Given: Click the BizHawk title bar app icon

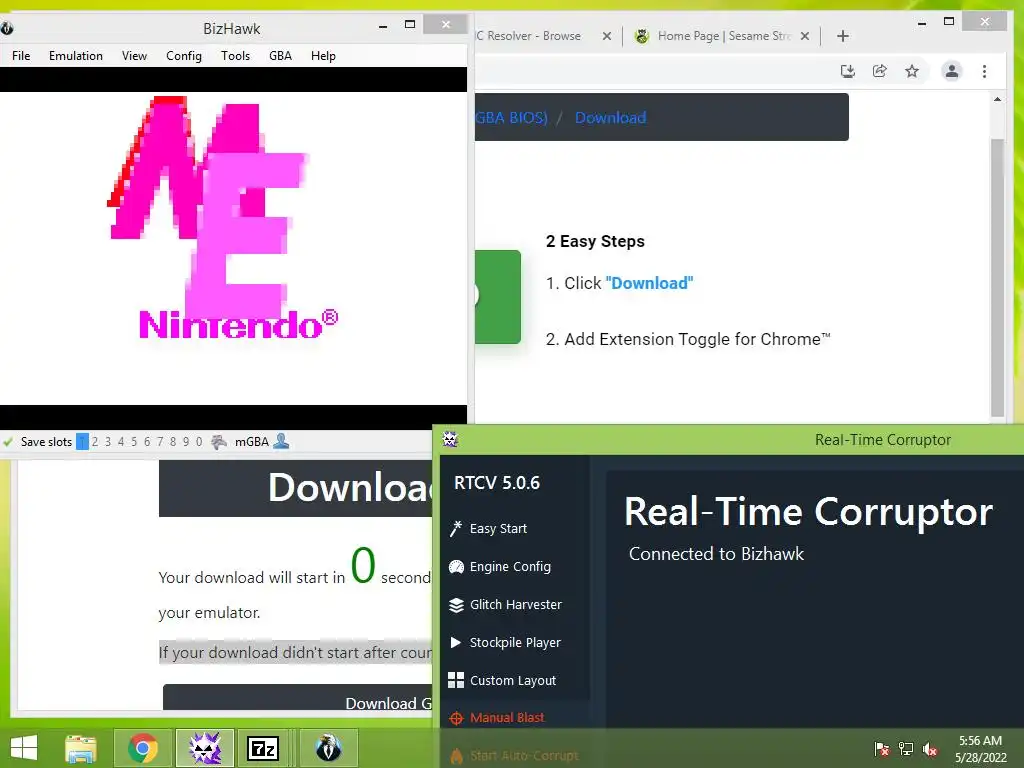Looking at the screenshot, I should click(7, 28).
